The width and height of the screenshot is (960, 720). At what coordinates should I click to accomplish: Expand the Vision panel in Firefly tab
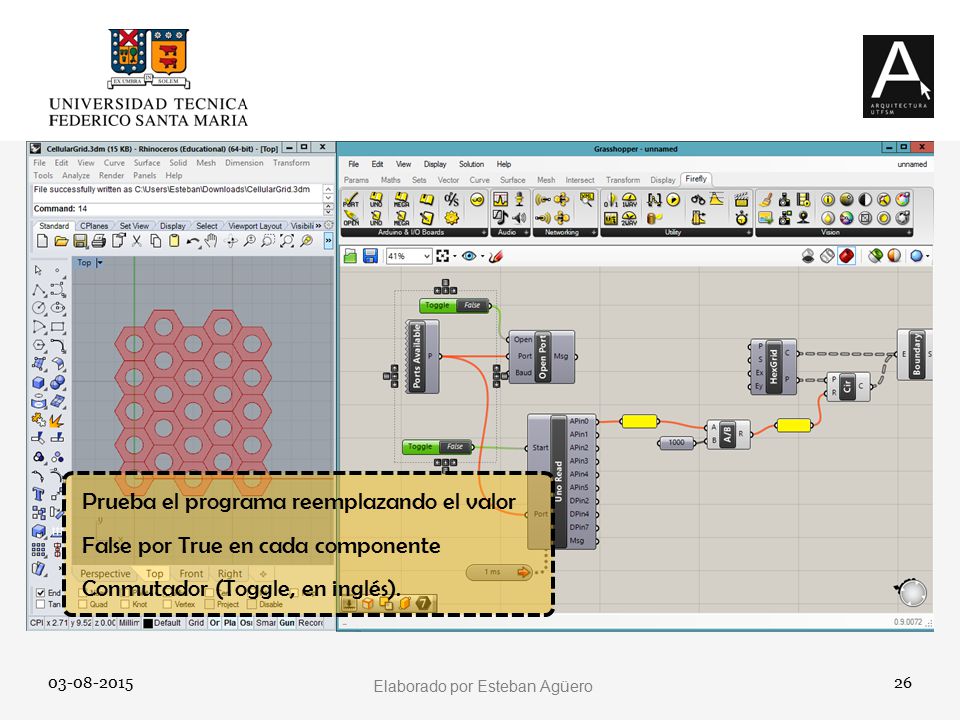(910, 233)
